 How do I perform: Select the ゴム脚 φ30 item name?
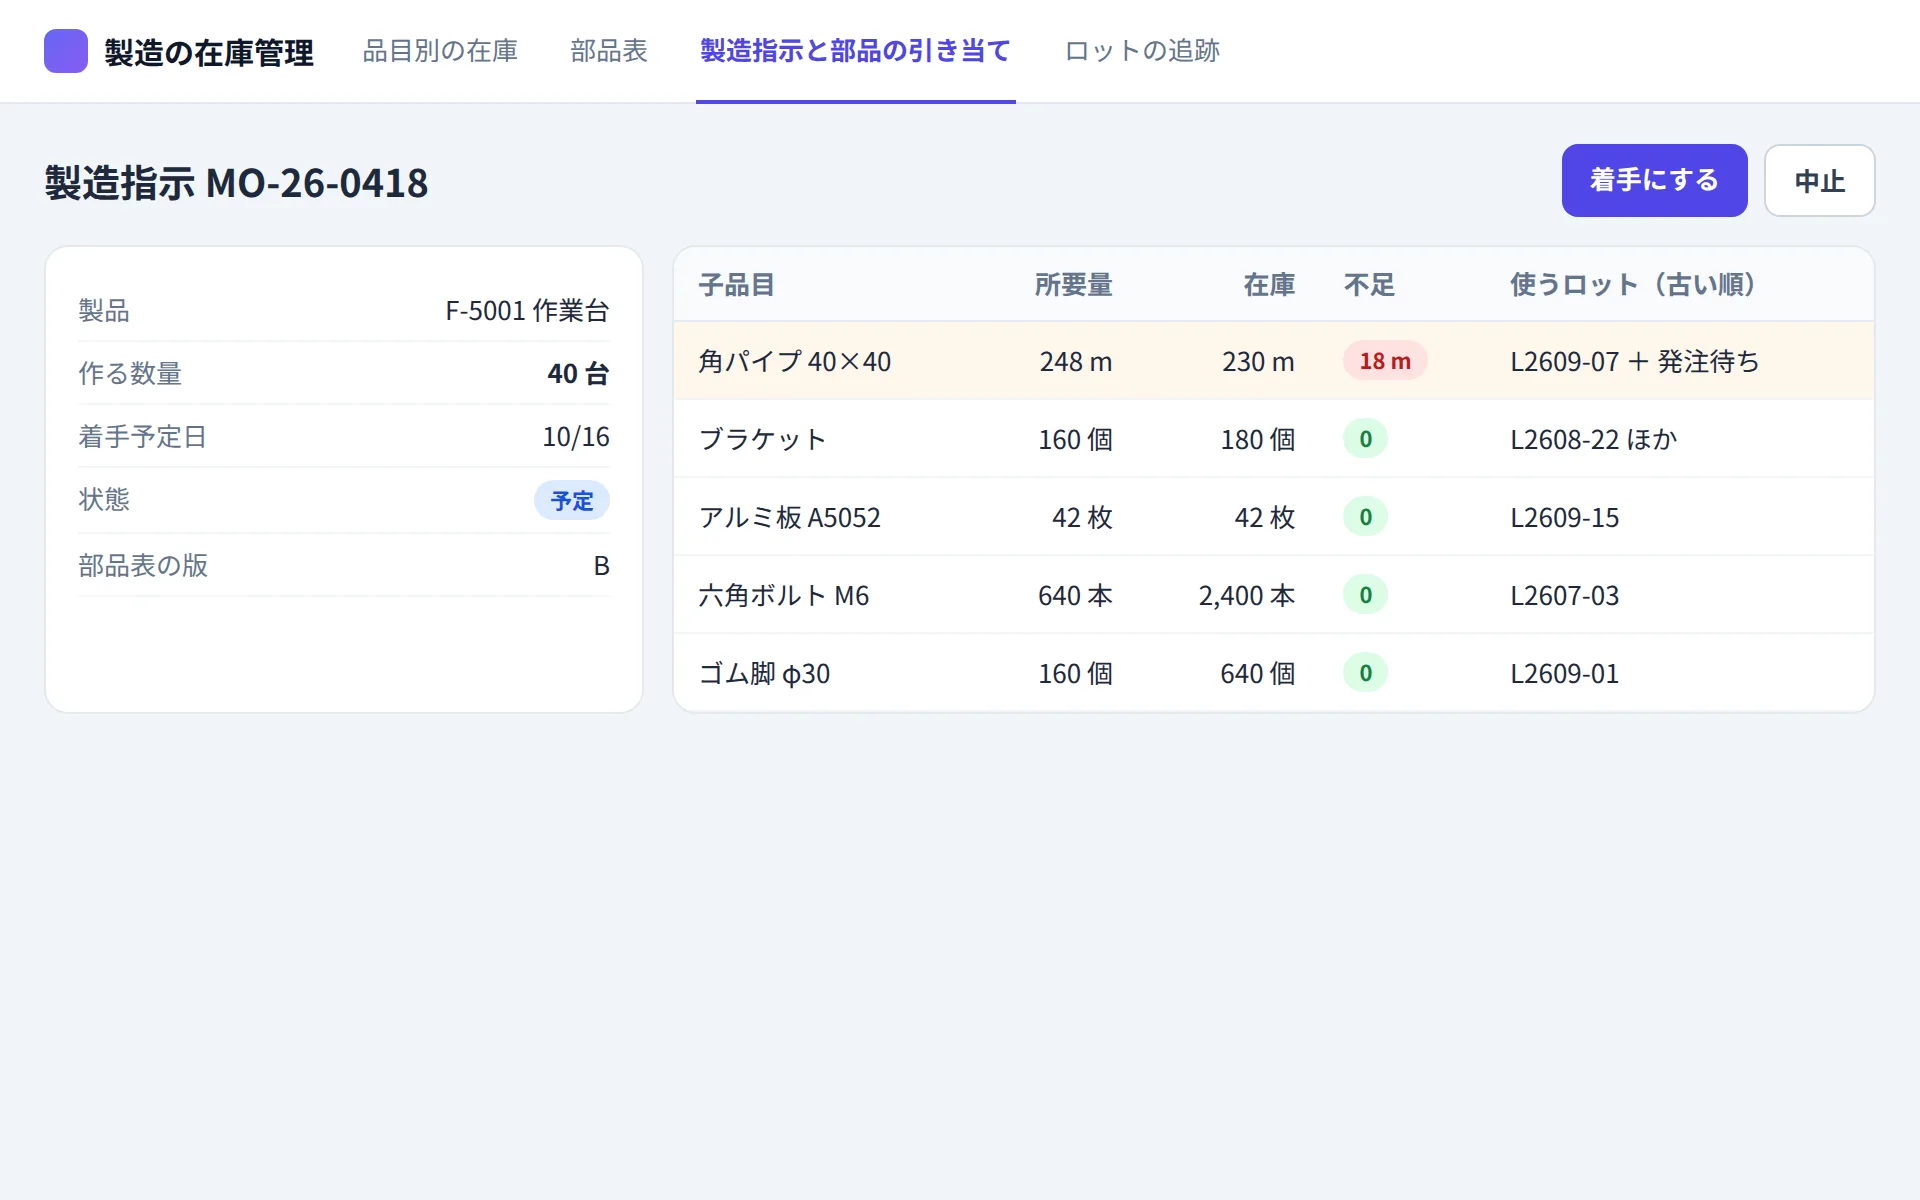[x=765, y=673]
